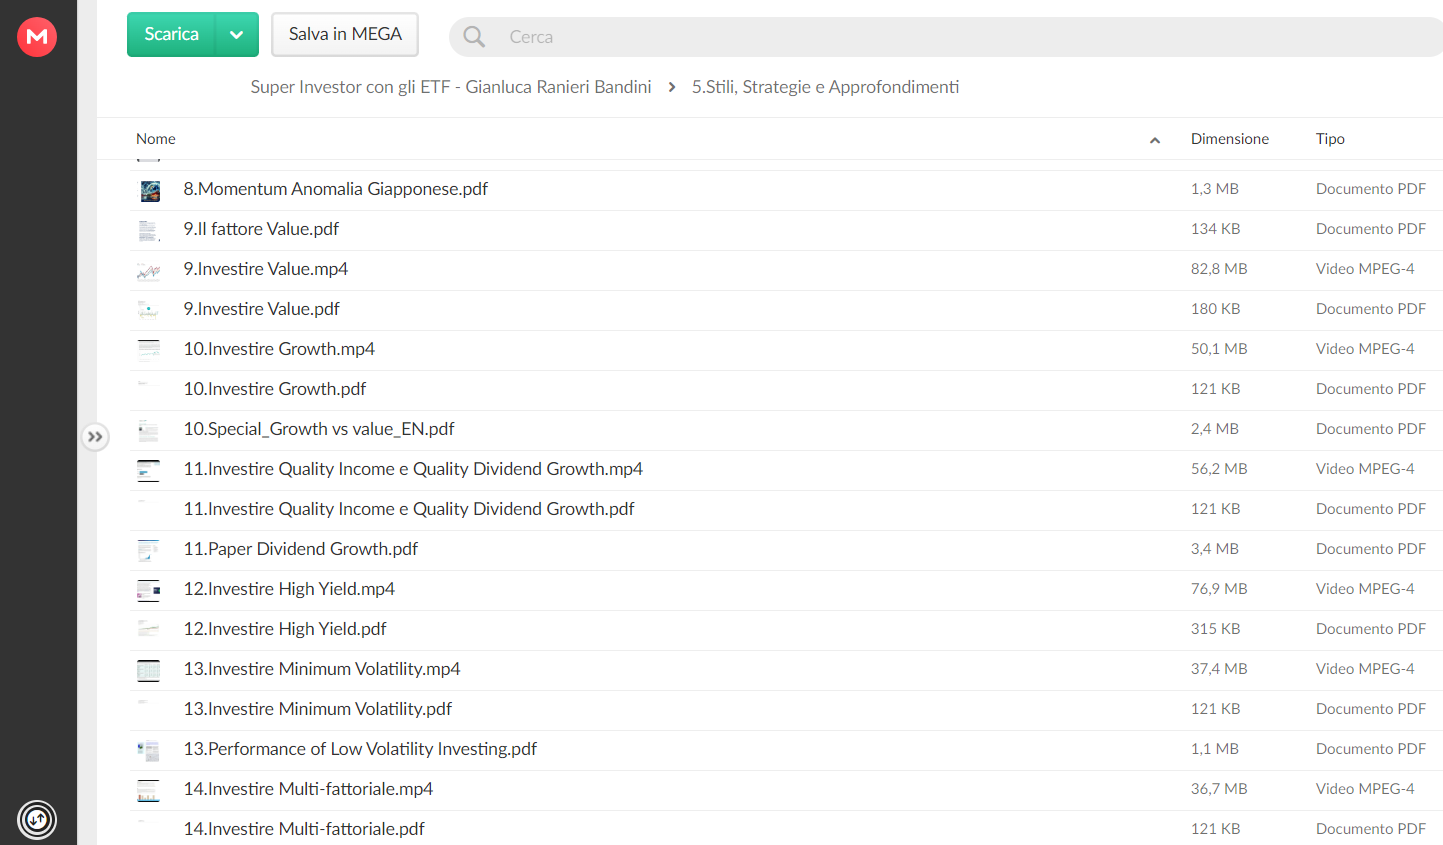Click the 1,1 MB size cell

1214,749
